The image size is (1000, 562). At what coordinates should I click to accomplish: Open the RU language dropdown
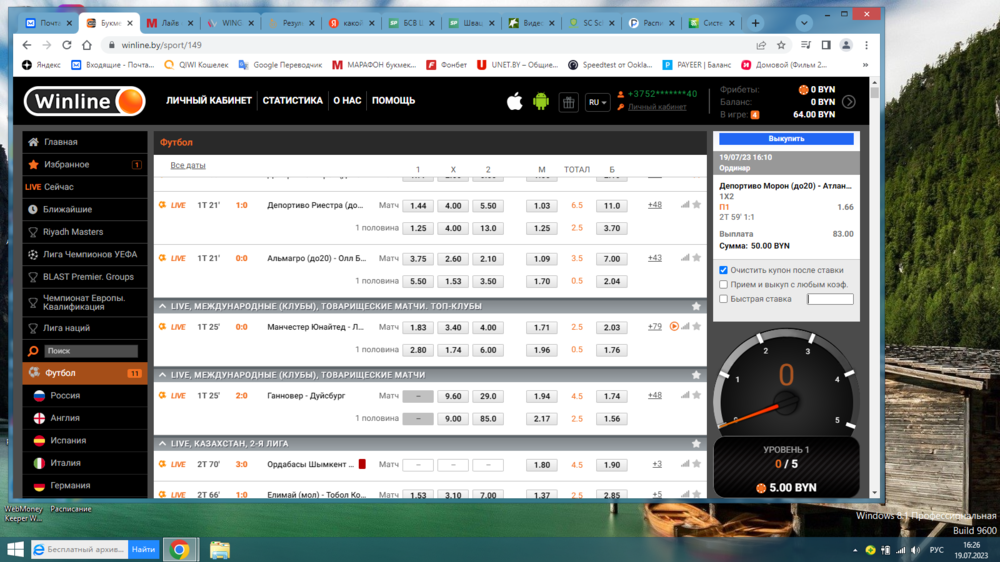click(597, 102)
